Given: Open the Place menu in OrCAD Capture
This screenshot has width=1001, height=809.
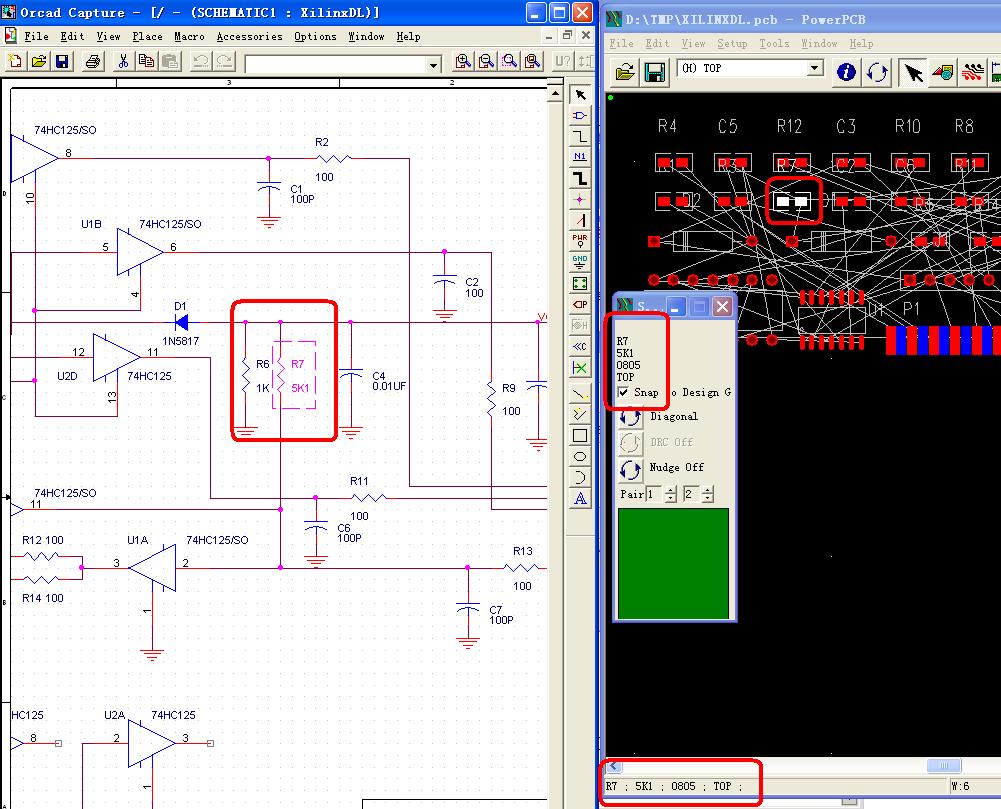Looking at the screenshot, I should point(147,36).
